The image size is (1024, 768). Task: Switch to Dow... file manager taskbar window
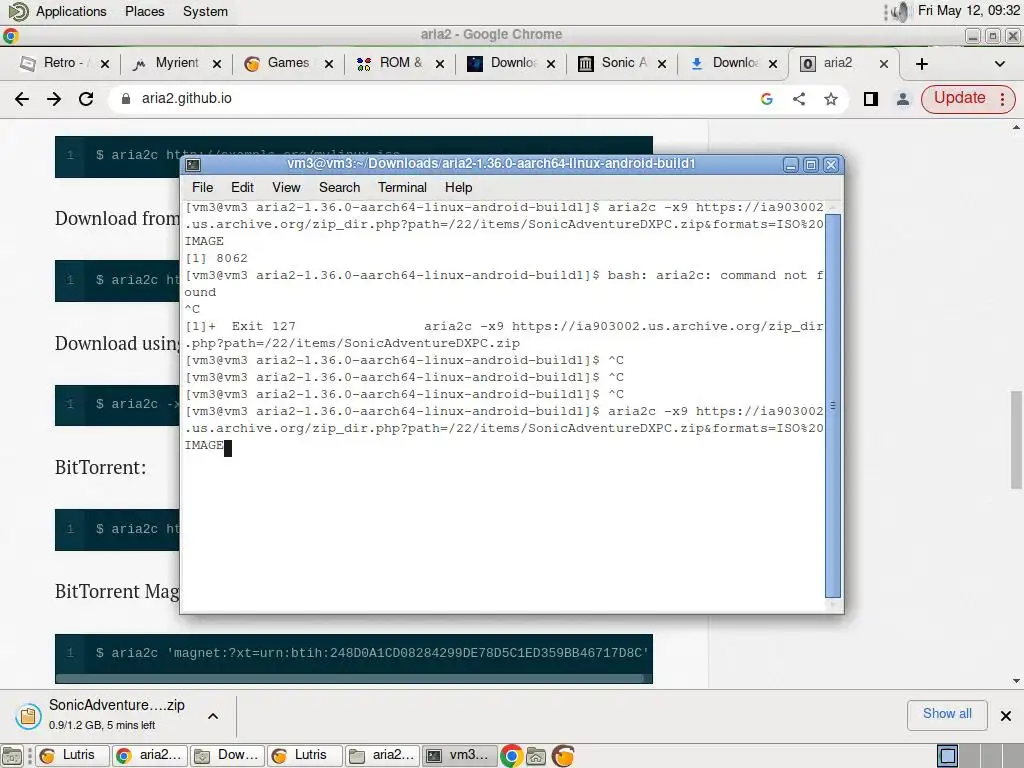(229, 756)
